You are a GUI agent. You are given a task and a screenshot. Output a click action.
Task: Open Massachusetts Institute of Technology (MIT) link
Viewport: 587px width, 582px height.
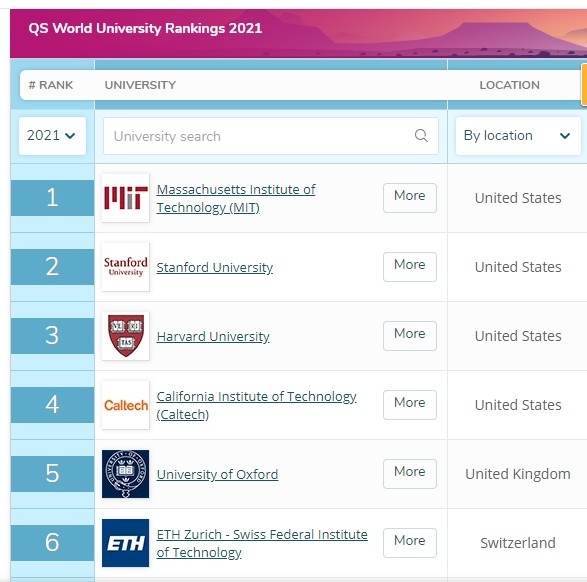236,198
